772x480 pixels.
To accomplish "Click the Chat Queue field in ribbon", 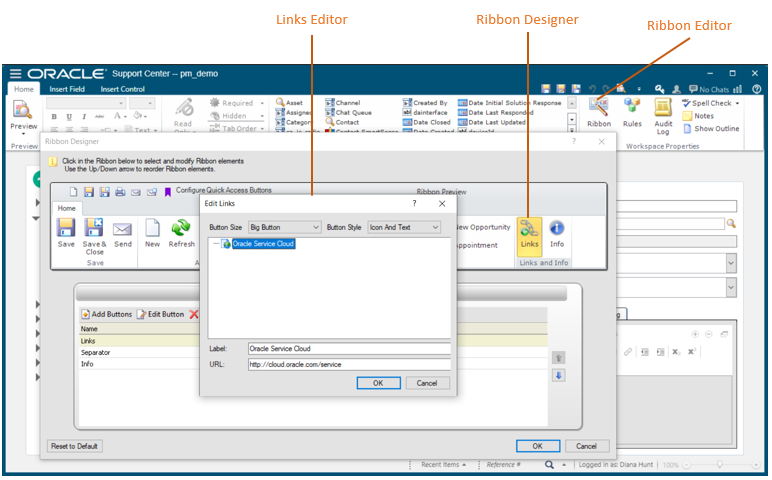I will (x=348, y=112).
